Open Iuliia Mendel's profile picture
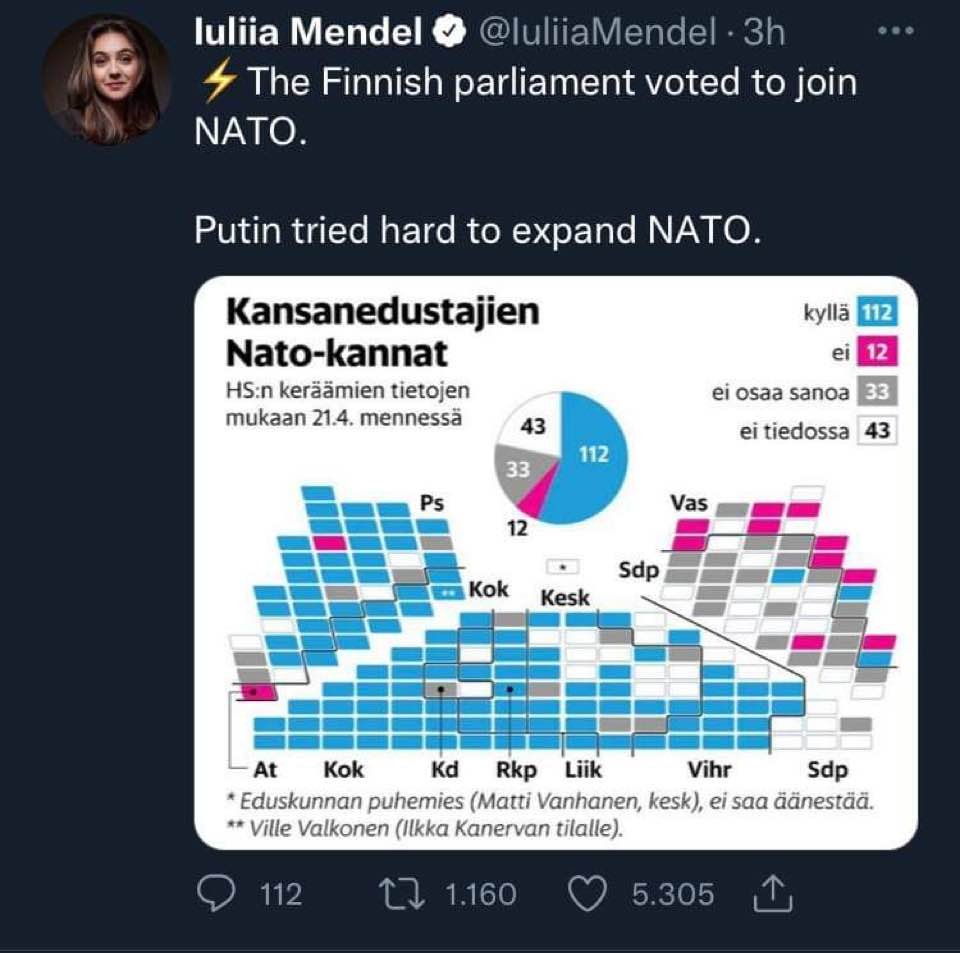960x953 pixels. pyautogui.click(x=105, y=79)
